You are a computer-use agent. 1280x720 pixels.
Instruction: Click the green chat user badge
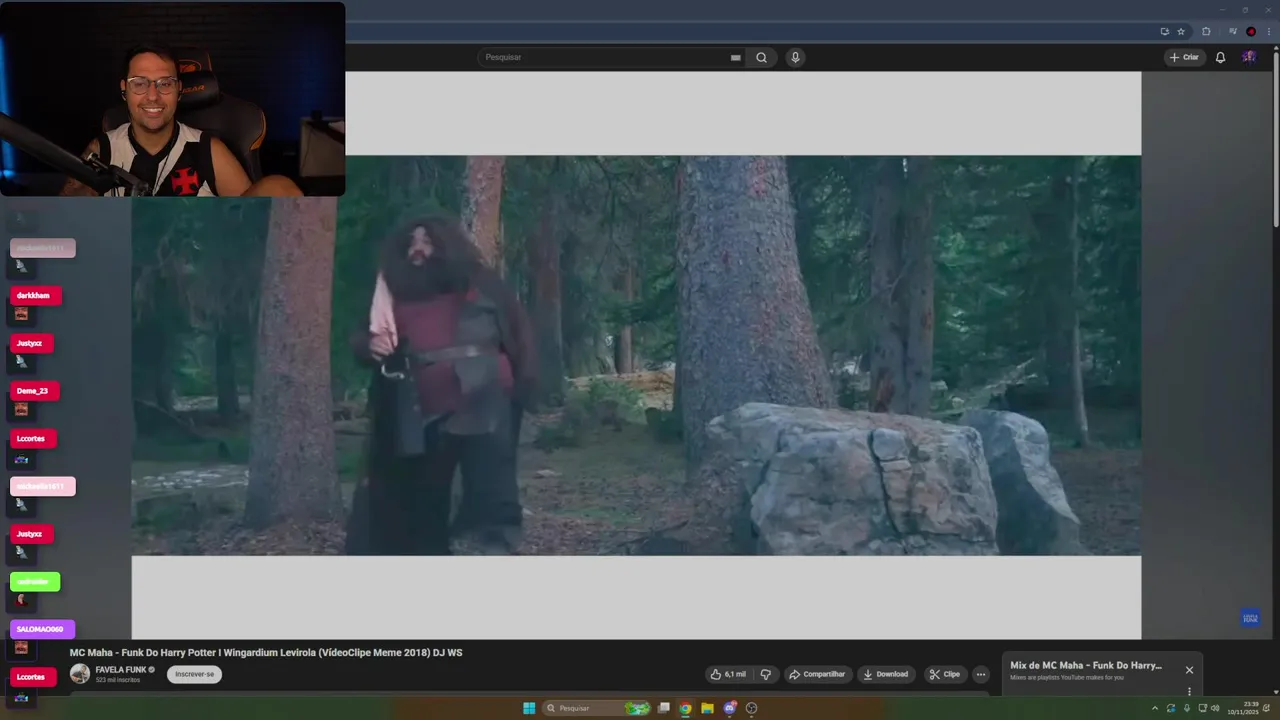tap(35, 581)
